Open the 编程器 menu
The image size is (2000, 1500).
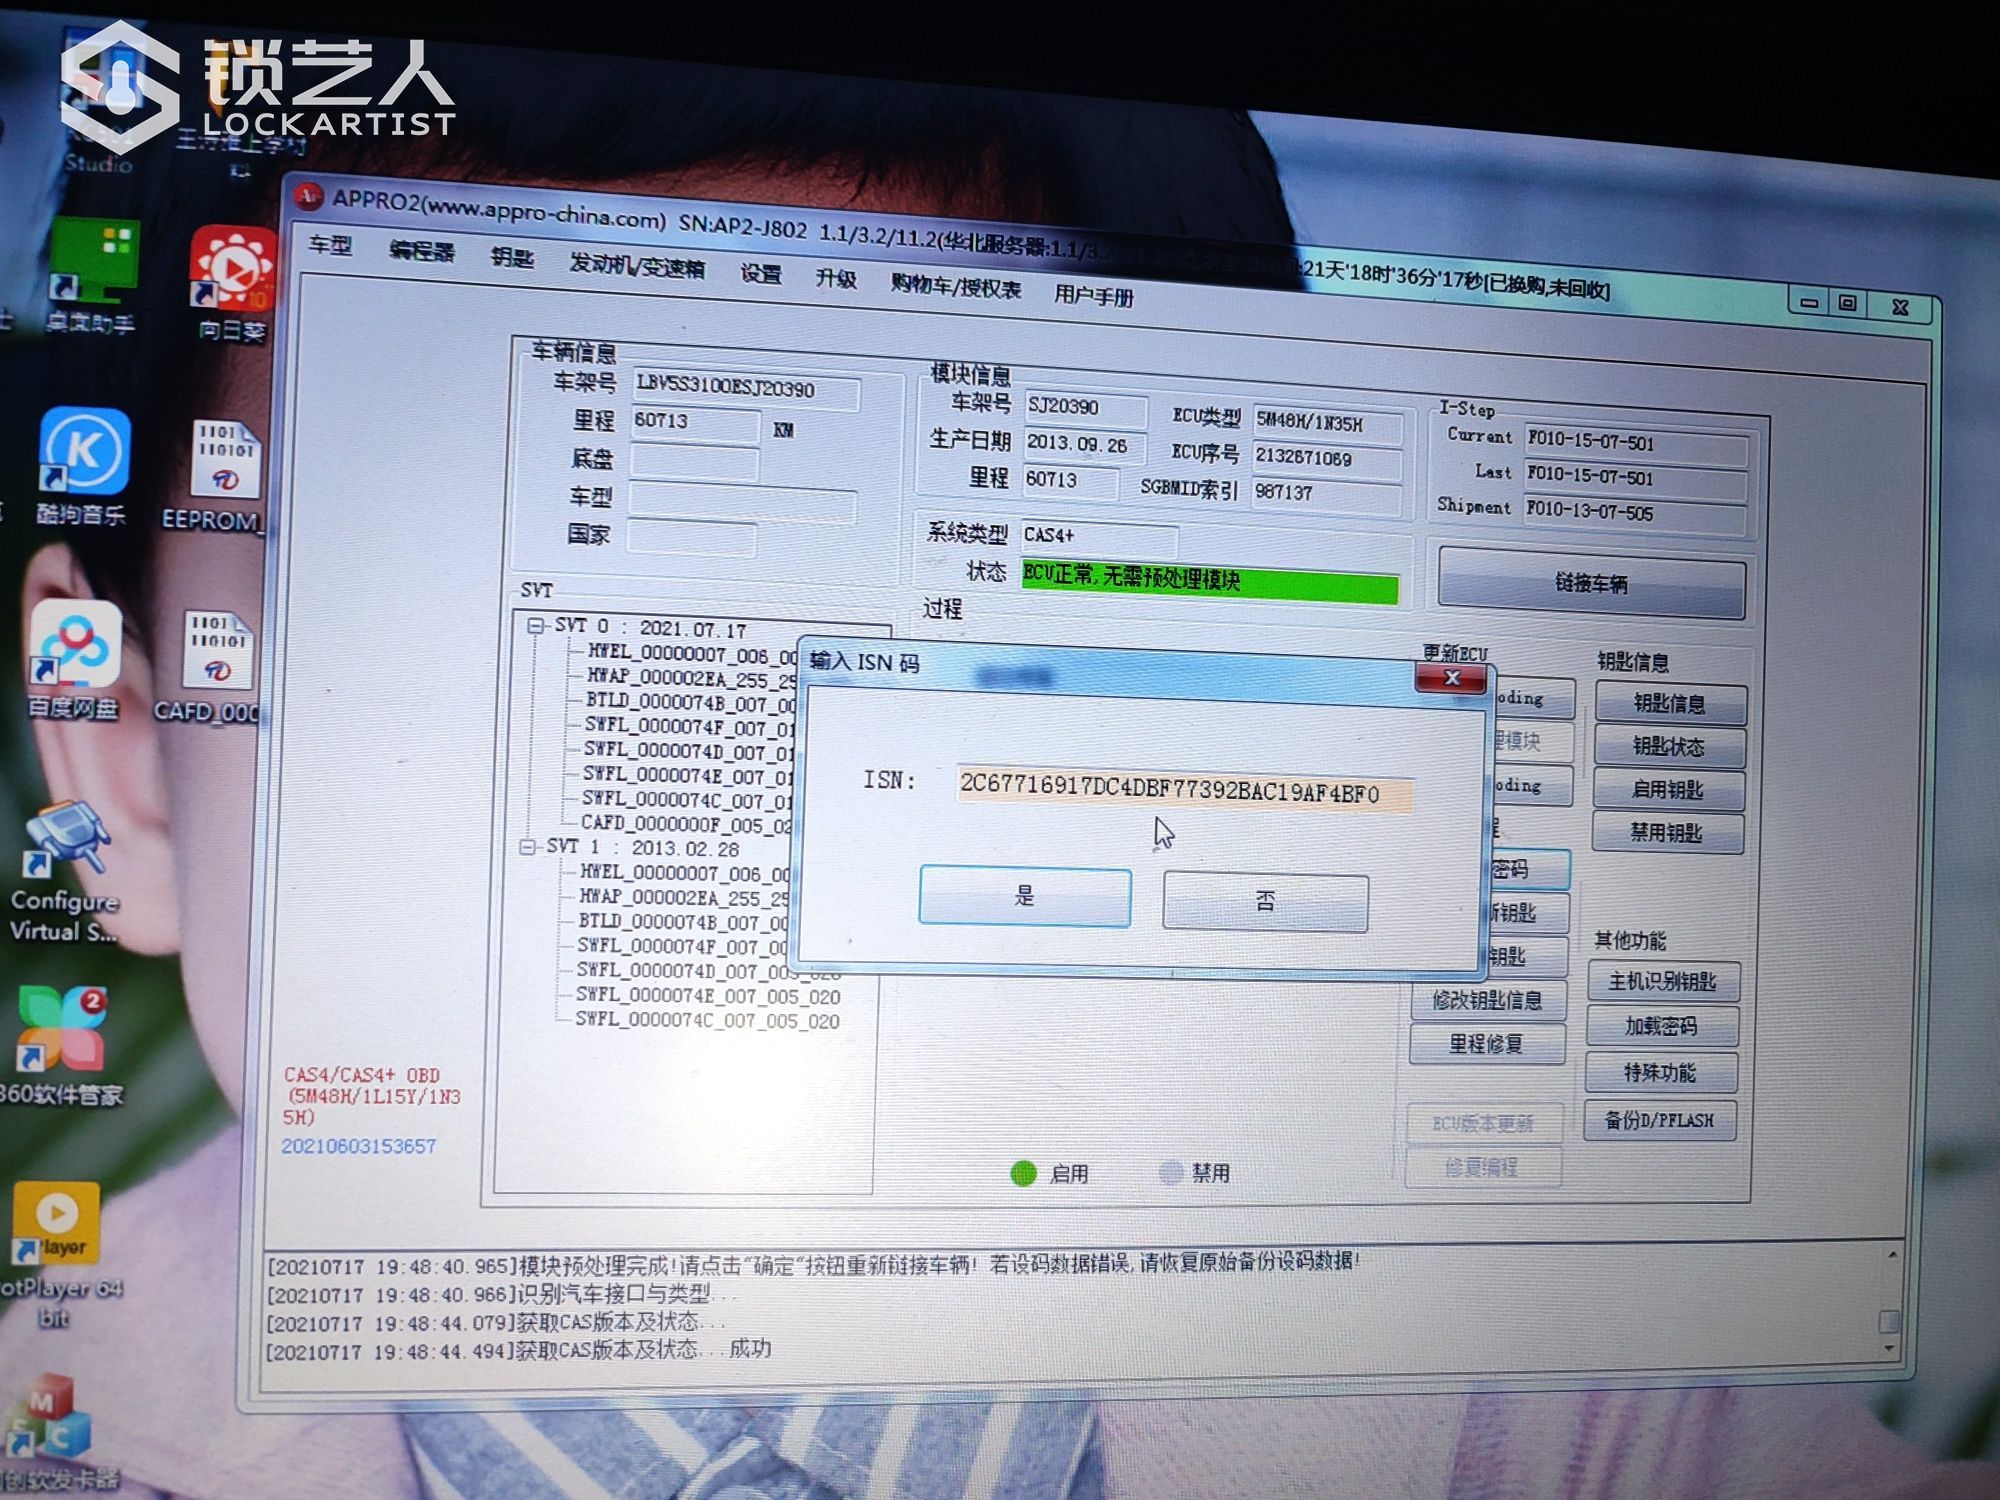click(x=422, y=250)
